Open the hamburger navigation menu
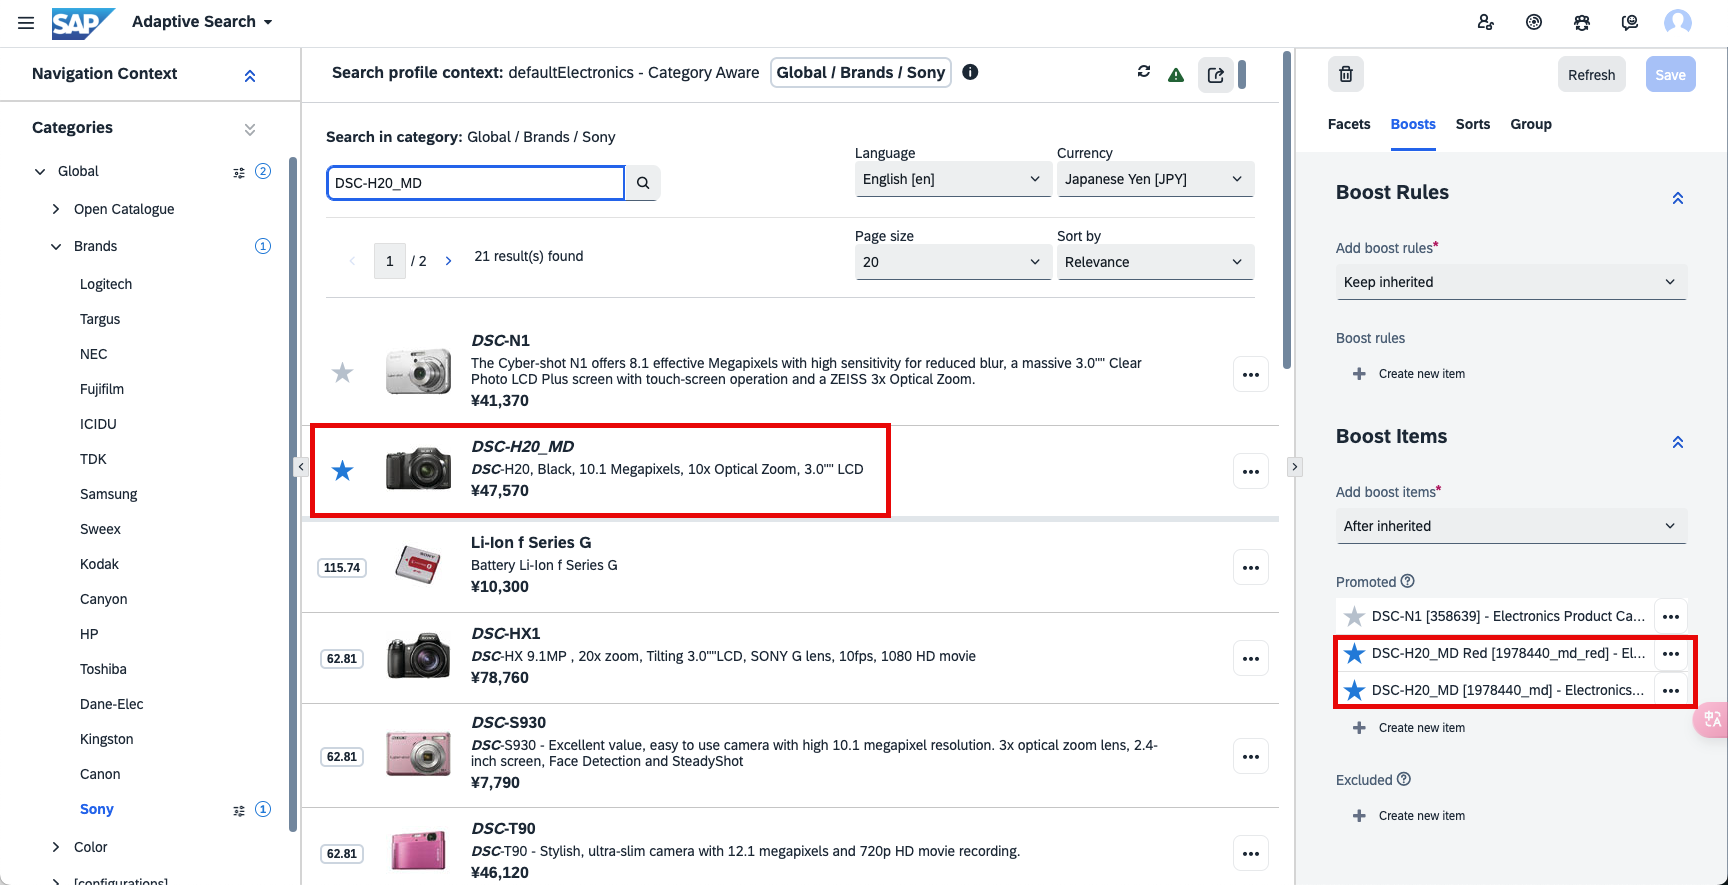Viewport: 1728px width, 885px height. 26,22
